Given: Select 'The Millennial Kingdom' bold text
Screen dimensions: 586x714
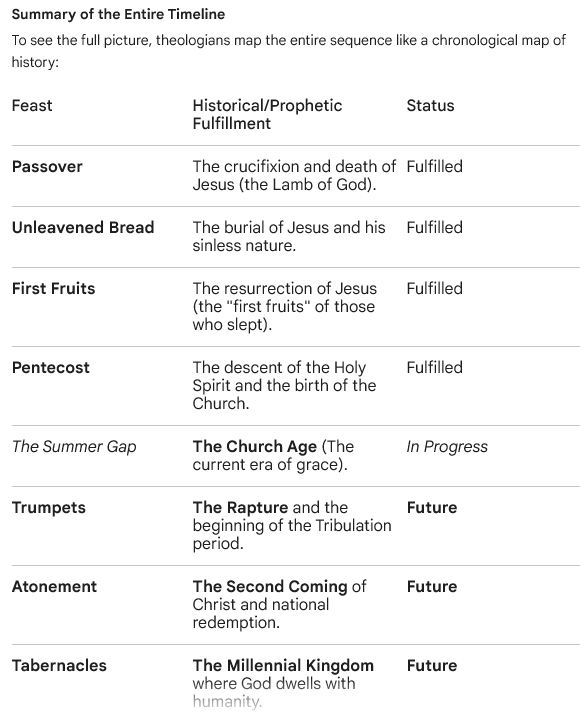Looking at the screenshot, I should (x=283, y=666).
